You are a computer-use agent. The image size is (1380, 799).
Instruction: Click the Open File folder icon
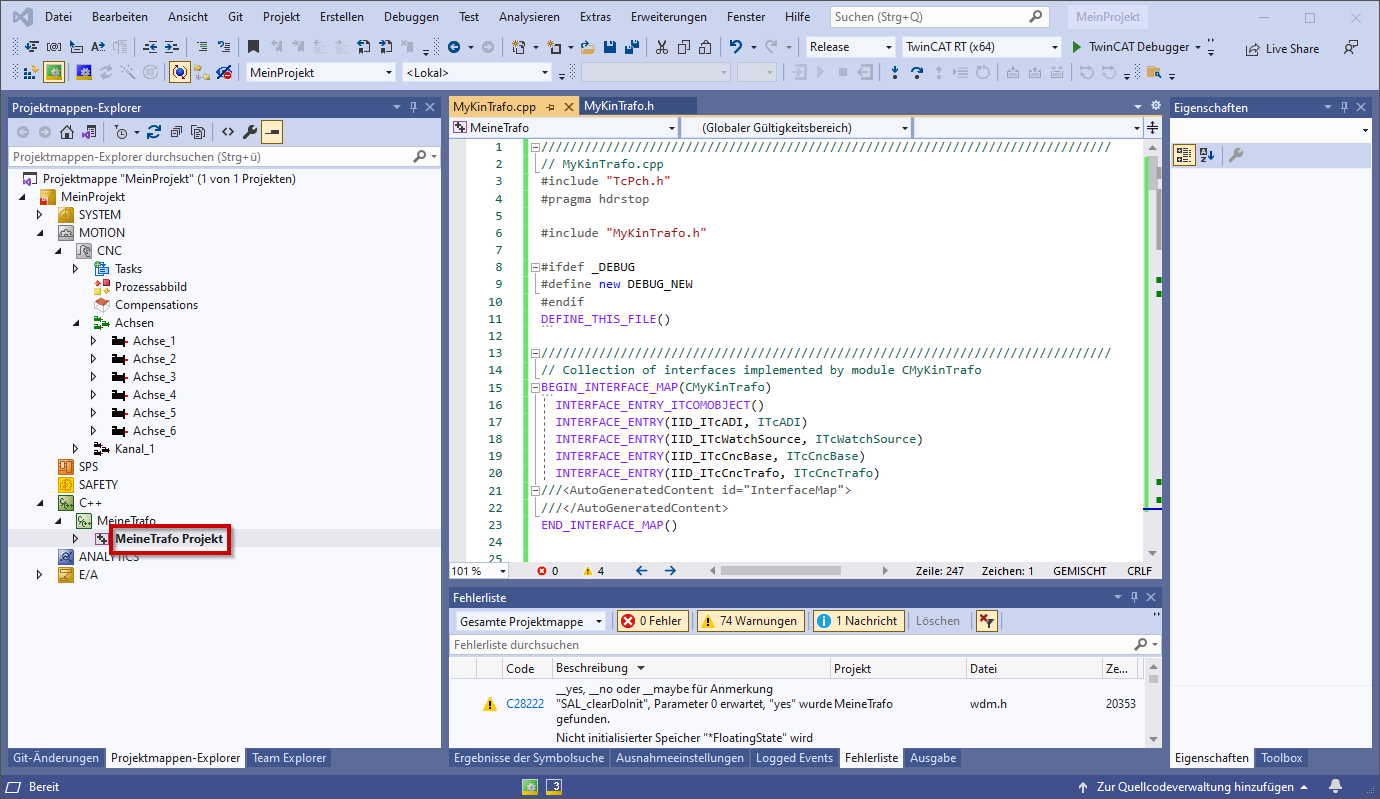pyautogui.click(x=587, y=47)
